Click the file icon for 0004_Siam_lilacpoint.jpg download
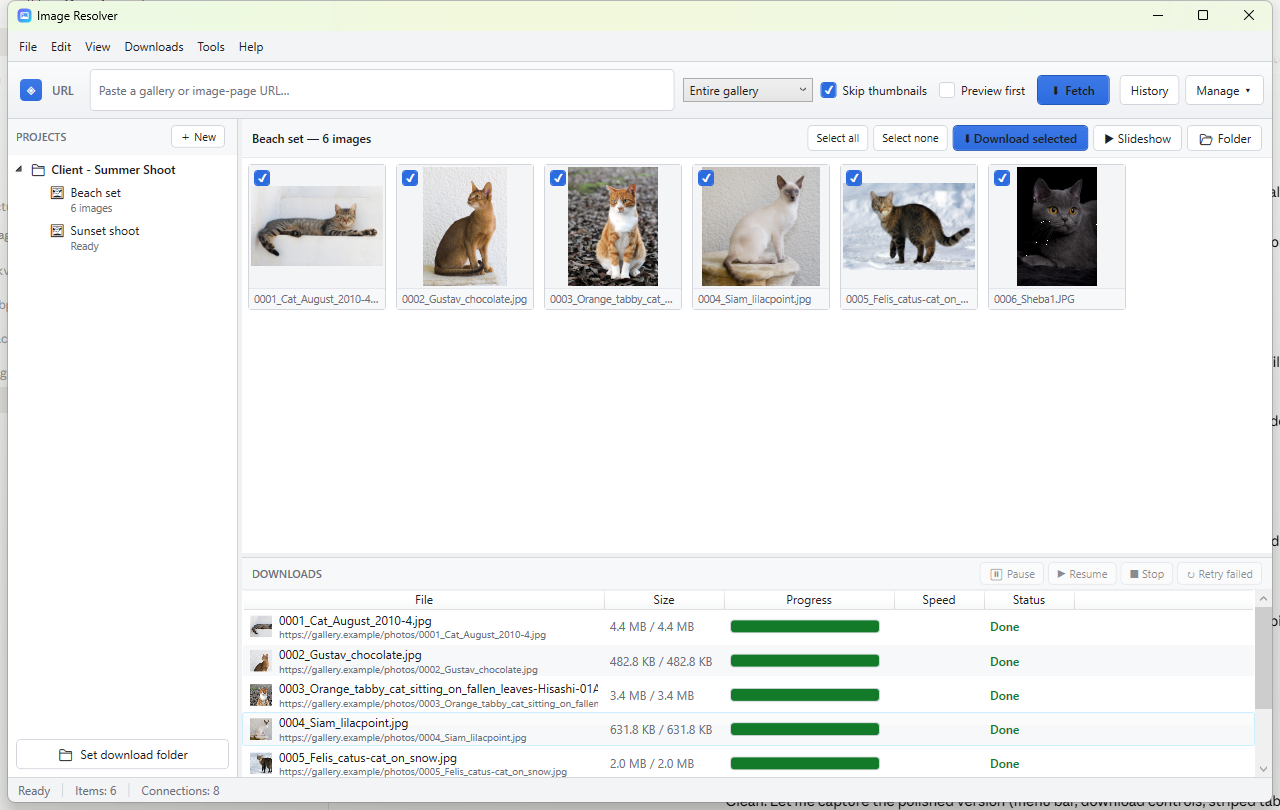1280x810 pixels. pyautogui.click(x=261, y=729)
